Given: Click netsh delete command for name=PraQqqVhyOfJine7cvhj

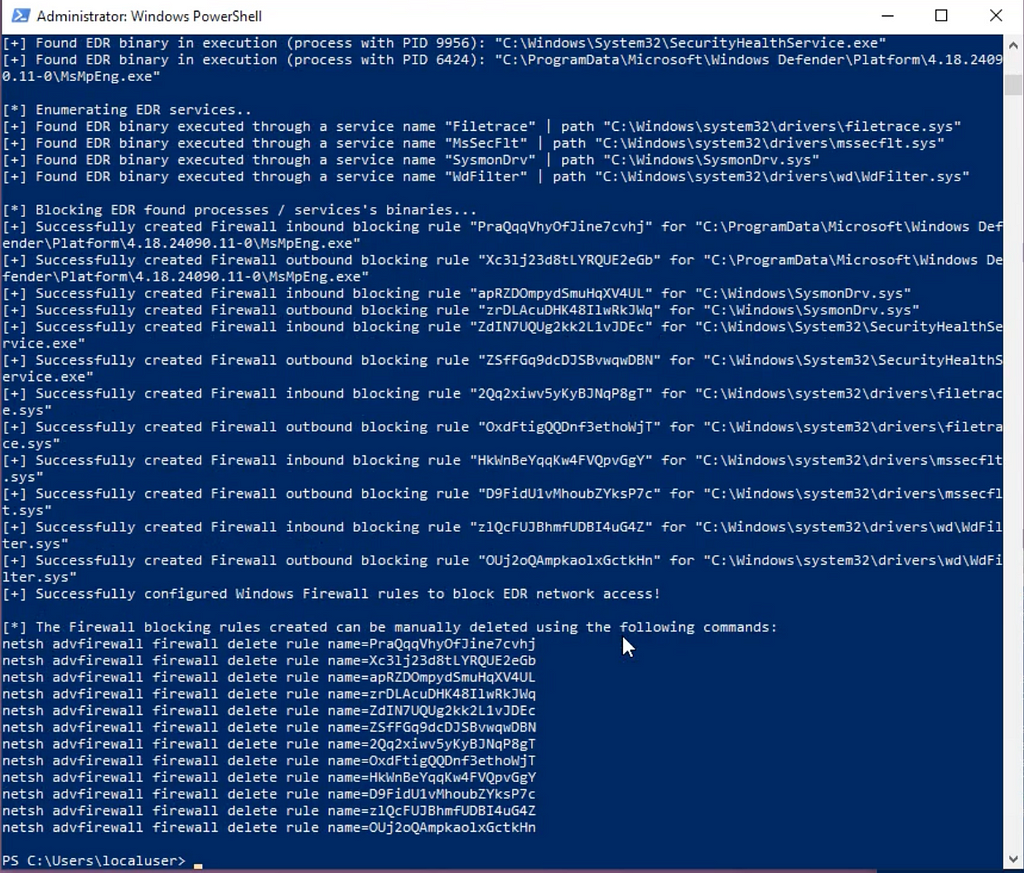Looking at the screenshot, I should point(269,644).
